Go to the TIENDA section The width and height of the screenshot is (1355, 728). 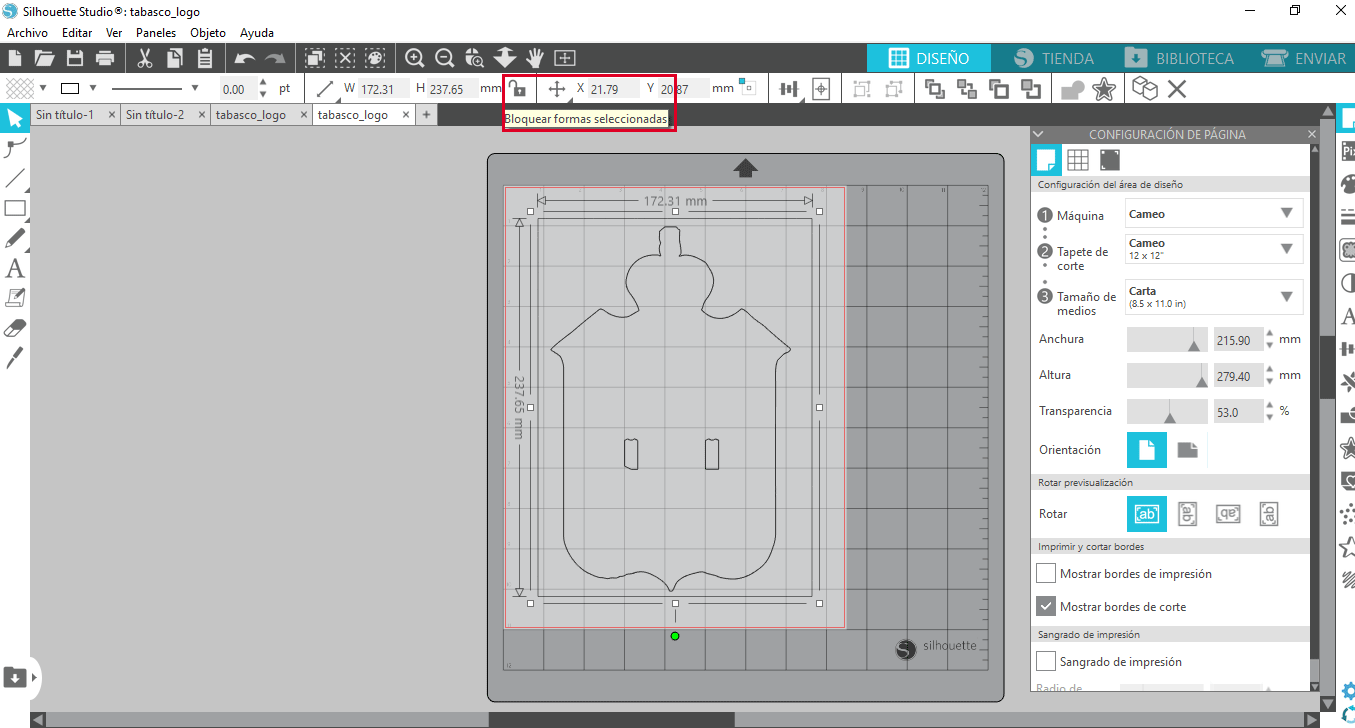[x=1053, y=58]
